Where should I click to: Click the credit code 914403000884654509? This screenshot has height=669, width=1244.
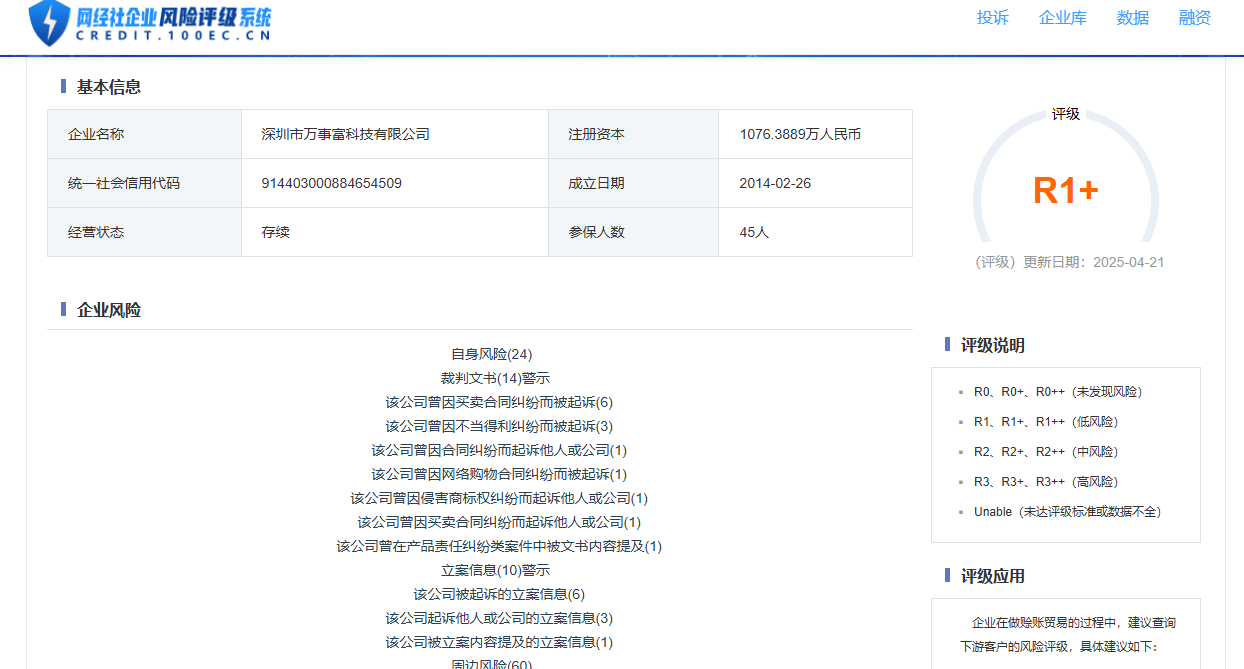[x=331, y=183]
